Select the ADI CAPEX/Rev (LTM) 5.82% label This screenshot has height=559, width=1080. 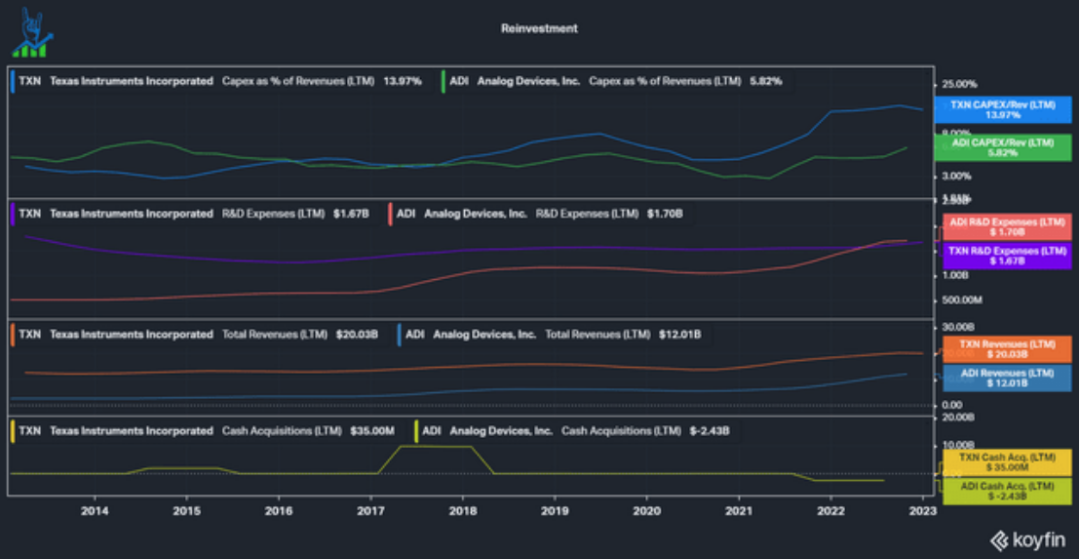pos(1003,147)
